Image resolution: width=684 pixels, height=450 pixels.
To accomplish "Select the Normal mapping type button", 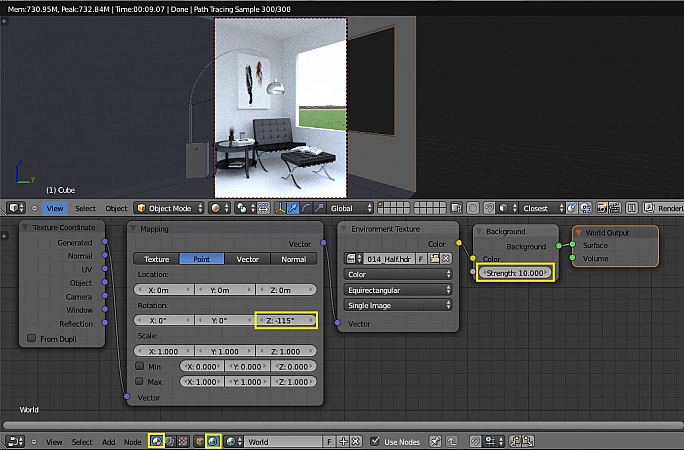I will [293, 258].
